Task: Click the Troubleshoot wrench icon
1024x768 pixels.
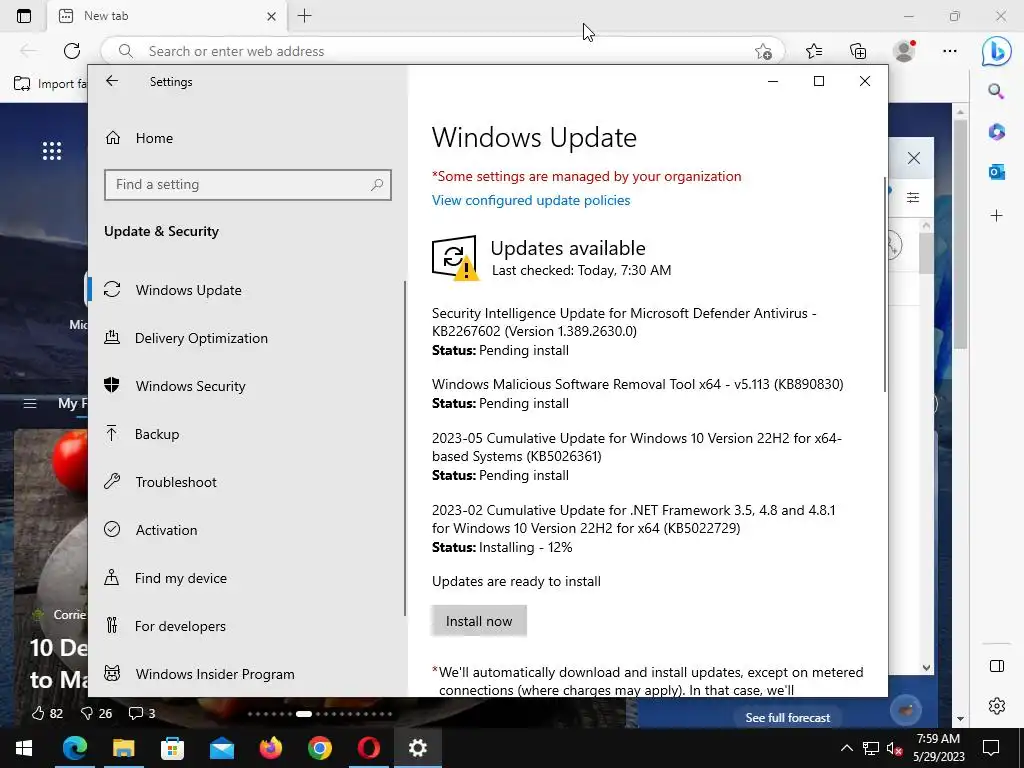Action: click(x=112, y=481)
